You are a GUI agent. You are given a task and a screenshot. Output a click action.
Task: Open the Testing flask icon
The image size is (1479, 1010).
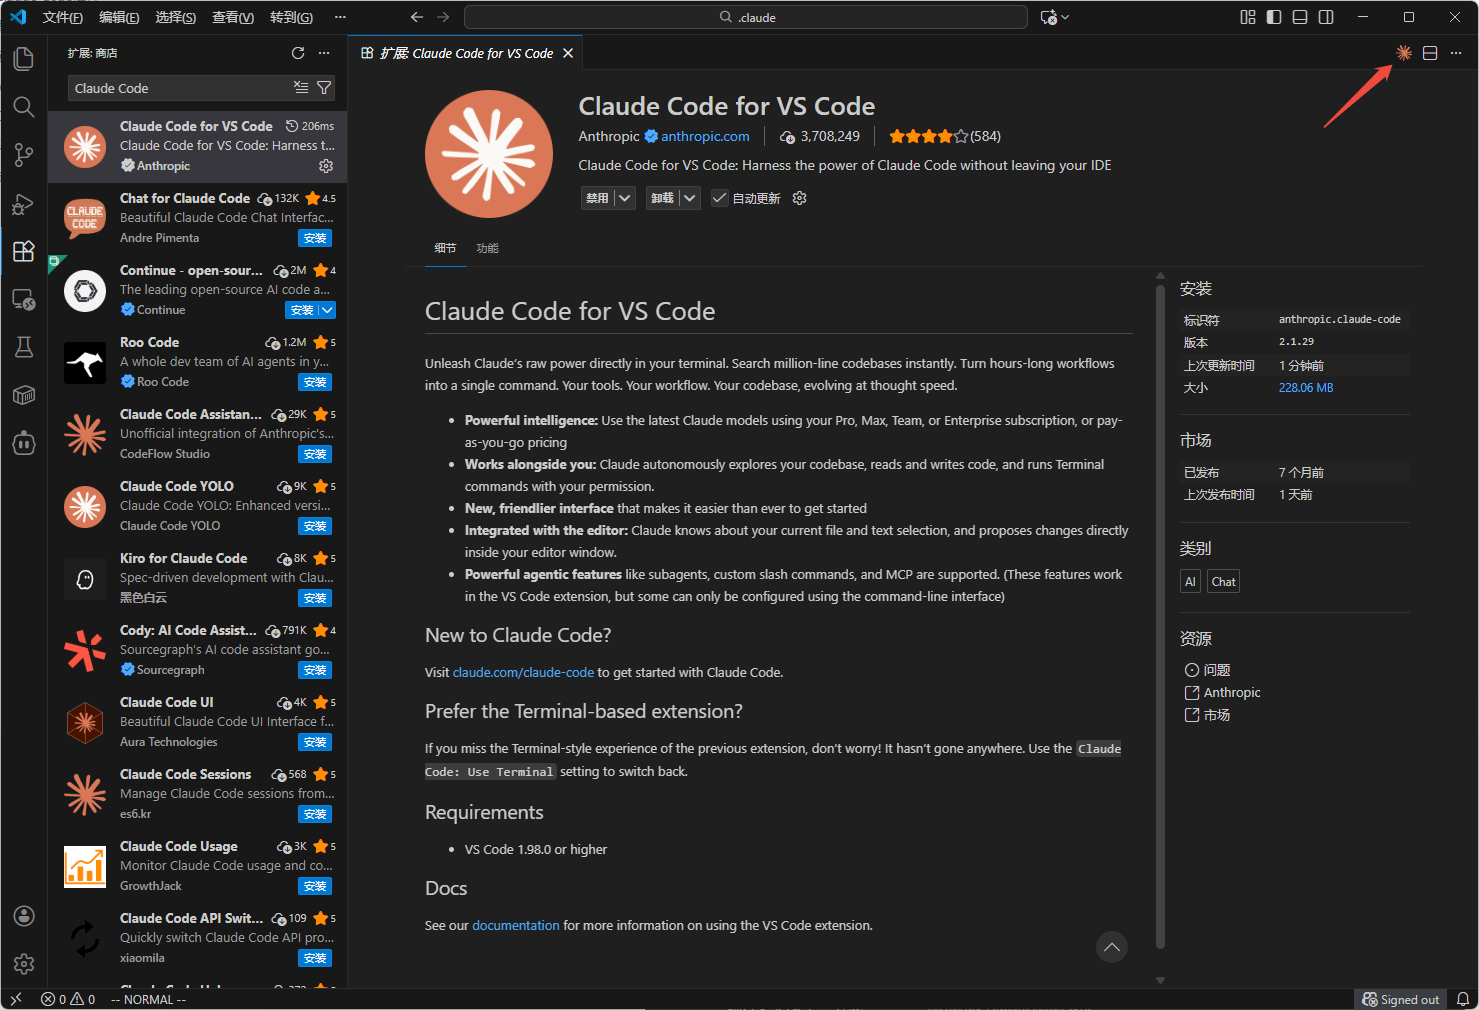(24, 347)
